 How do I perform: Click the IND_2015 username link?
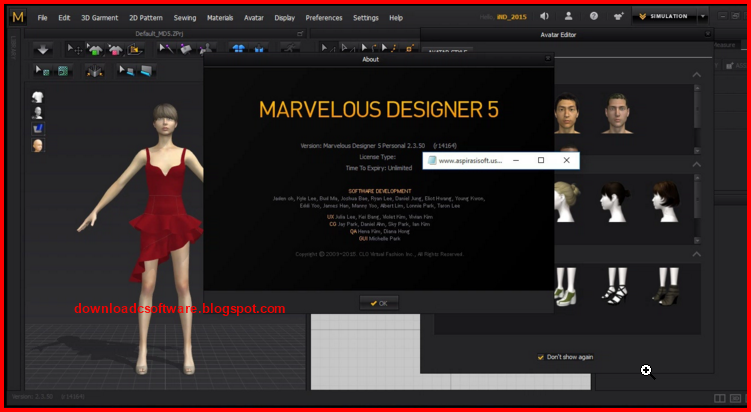(512, 17)
